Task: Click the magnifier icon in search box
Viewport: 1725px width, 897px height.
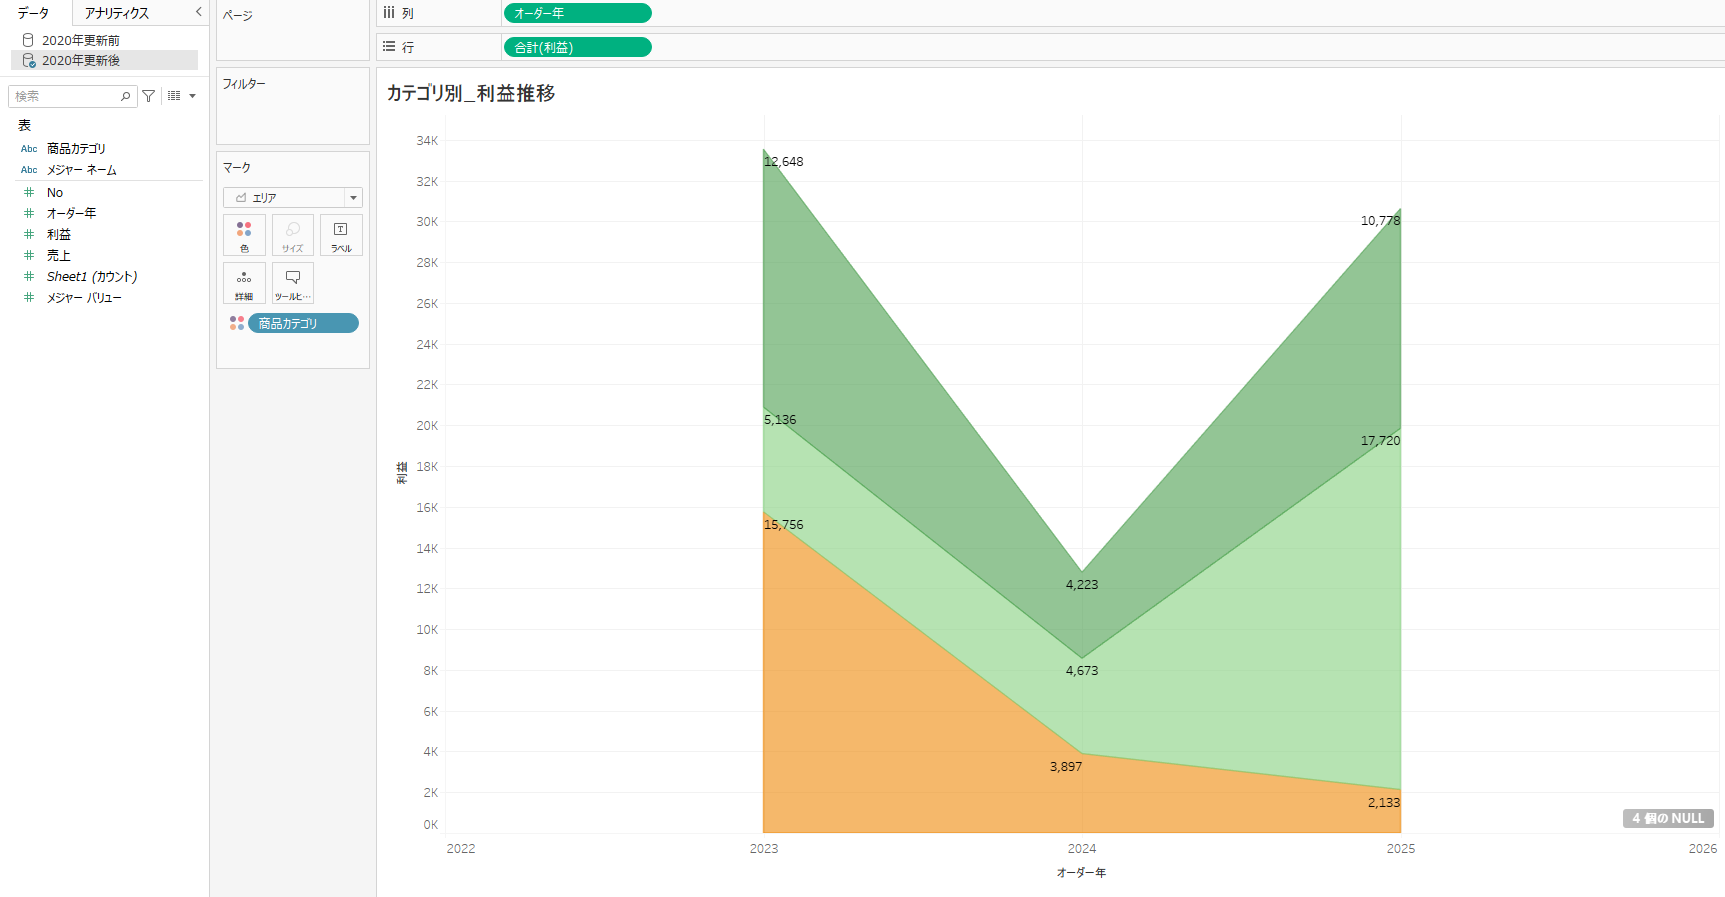Action: point(126,96)
